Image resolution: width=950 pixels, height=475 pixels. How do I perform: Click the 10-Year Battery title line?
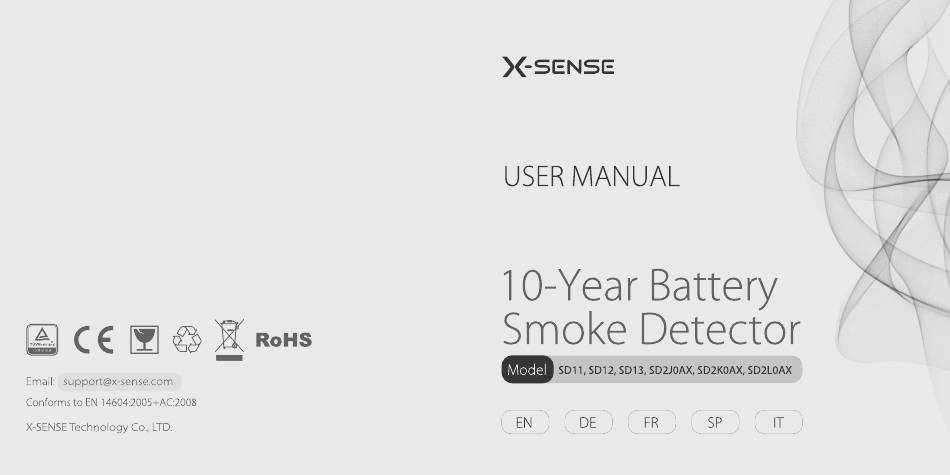click(640, 287)
